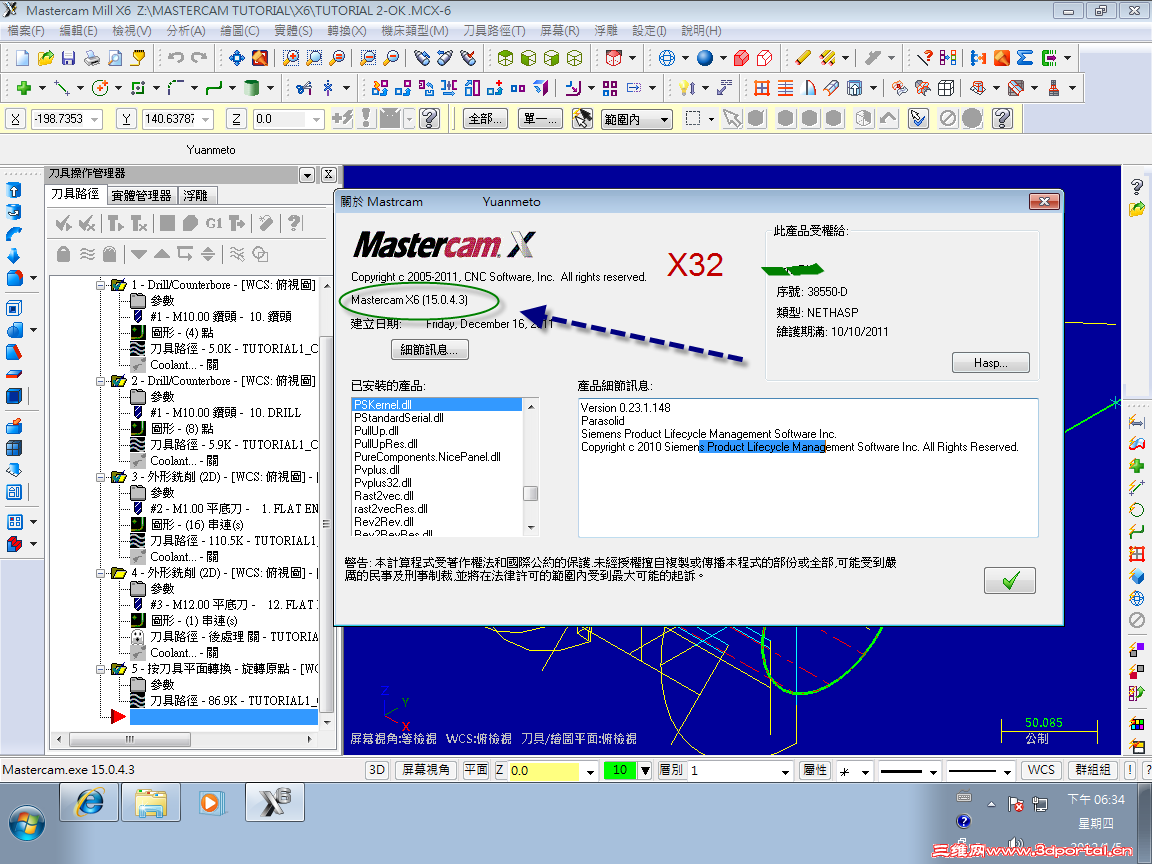Click the Undo arrow icon
This screenshot has width=1152, height=864.
[176, 57]
